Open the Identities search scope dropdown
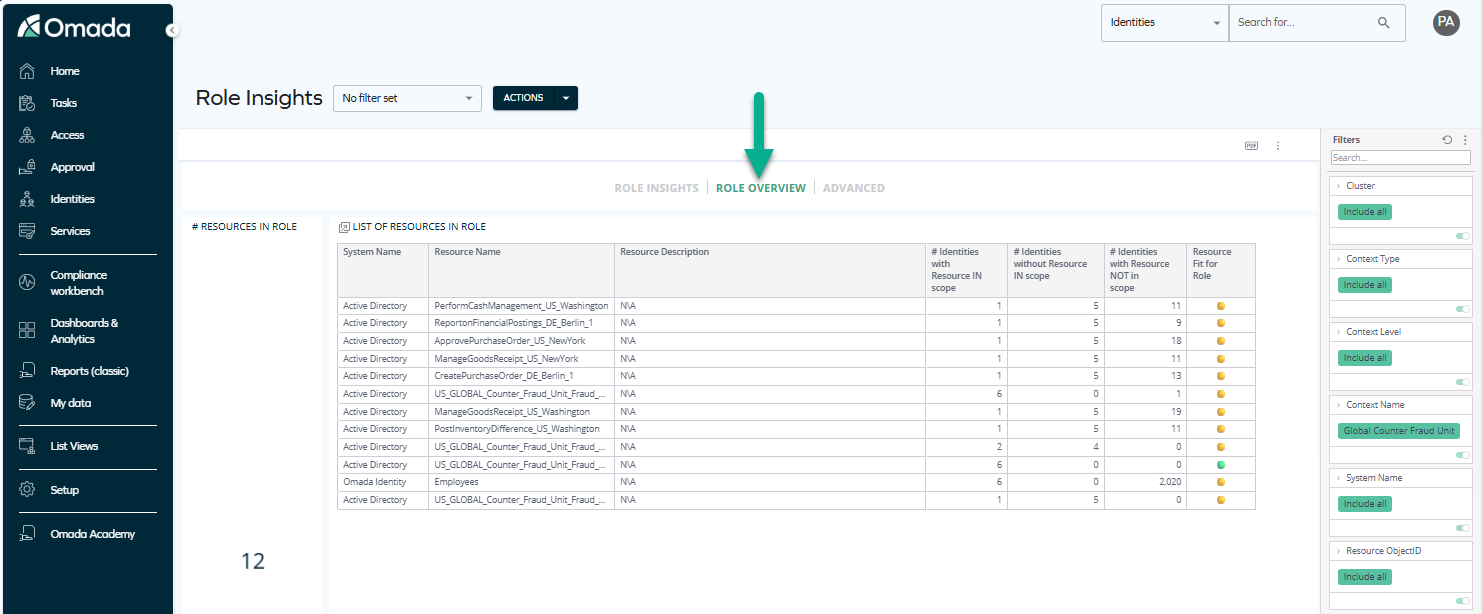 1164,23
